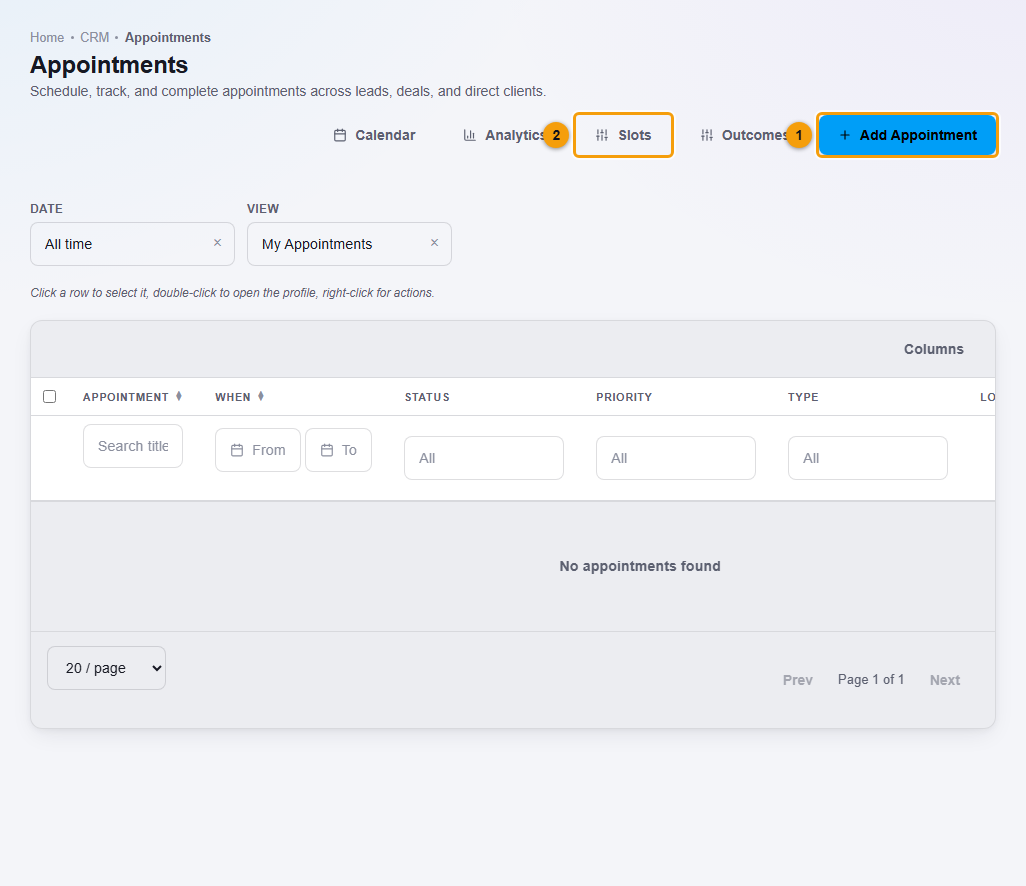Clear the All time date filter
The image size is (1026, 886).
(217, 243)
